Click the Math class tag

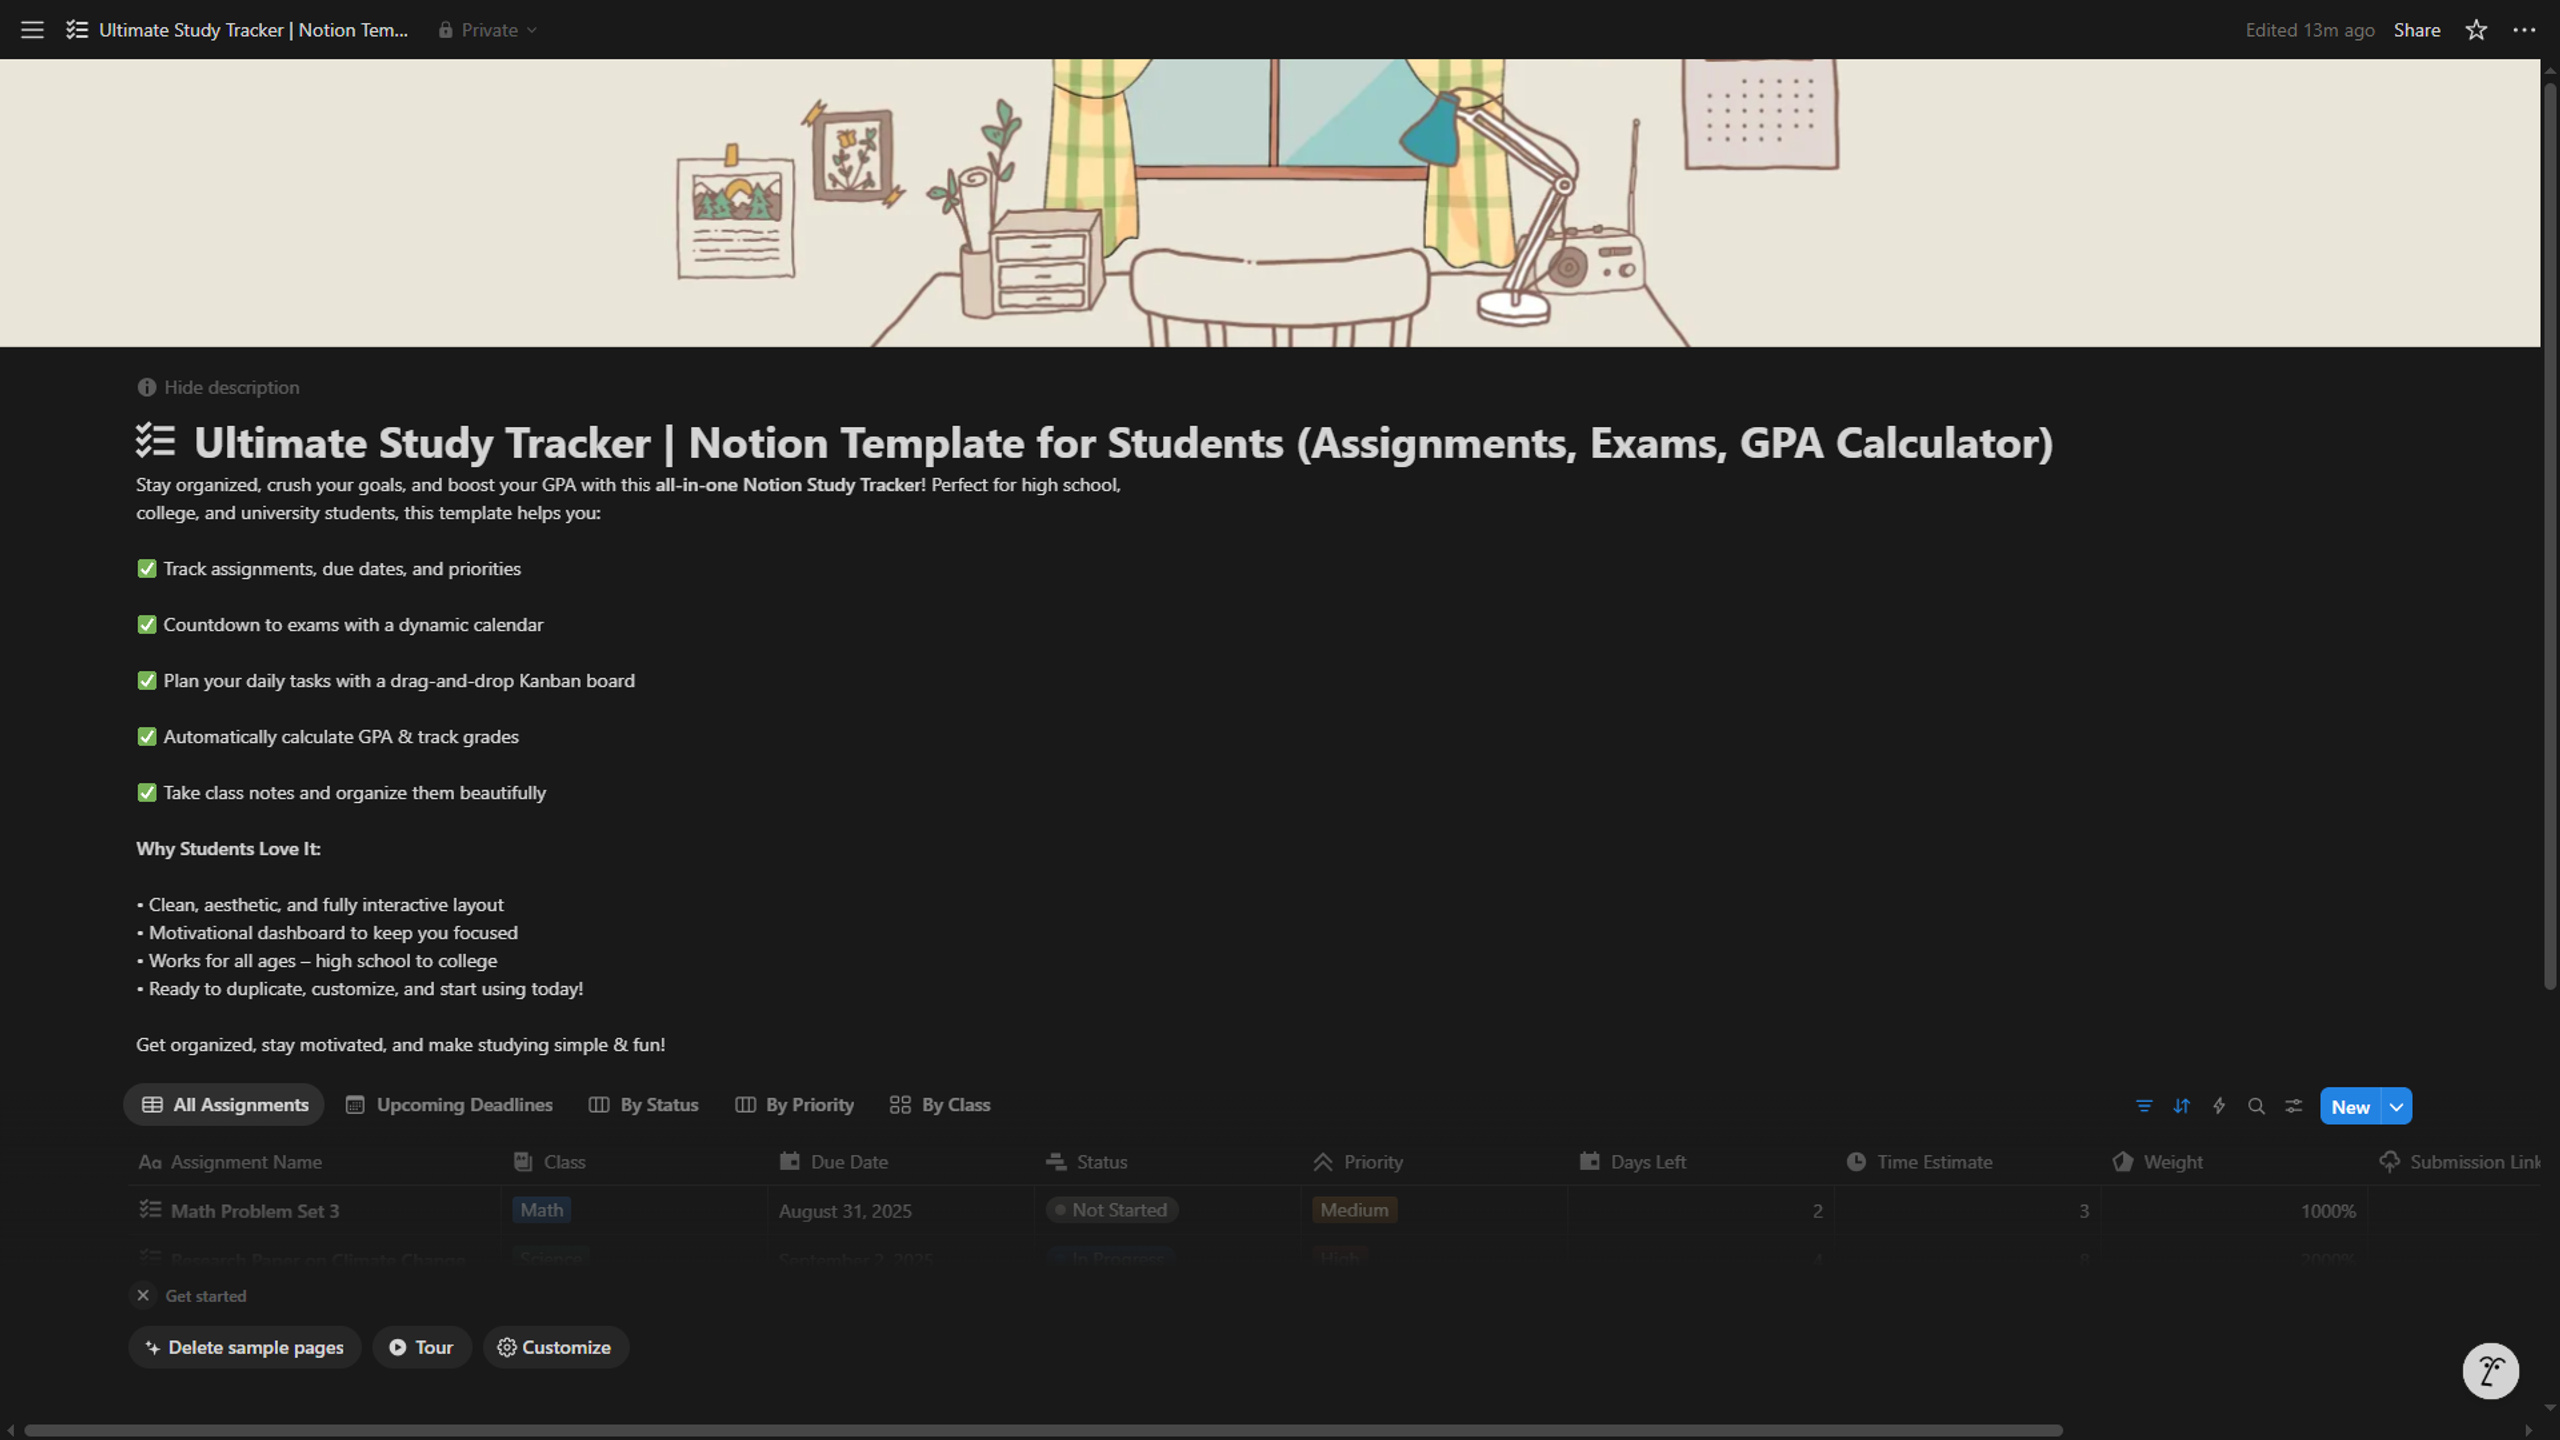542,1210
